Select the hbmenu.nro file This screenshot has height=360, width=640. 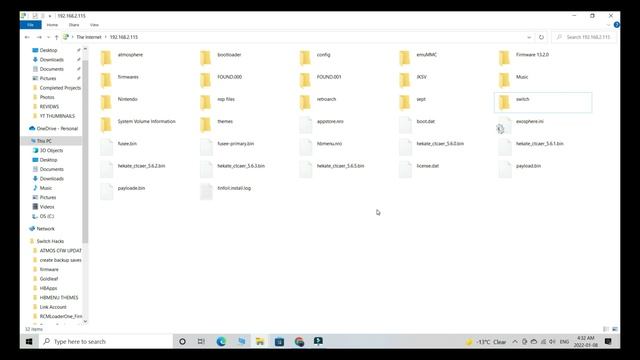(x=329, y=144)
